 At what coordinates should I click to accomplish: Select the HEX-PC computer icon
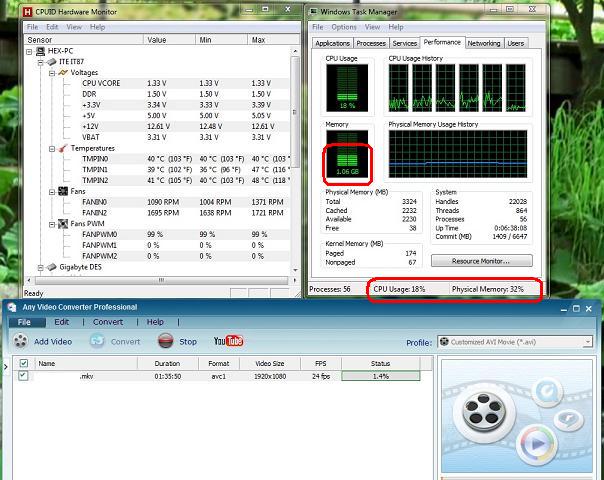40,51
